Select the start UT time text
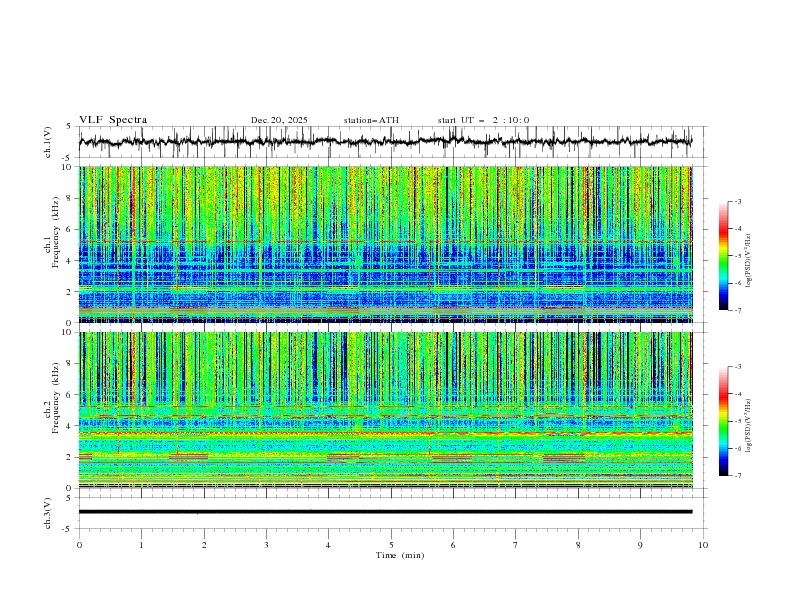The width and height of the screenshot is (792, 612). 483,120
